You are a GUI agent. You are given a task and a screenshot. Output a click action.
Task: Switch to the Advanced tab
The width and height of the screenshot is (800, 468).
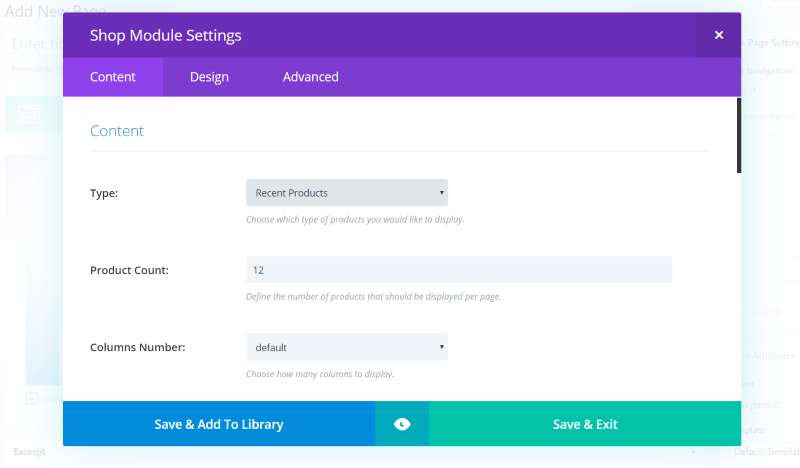click(310, 77)
